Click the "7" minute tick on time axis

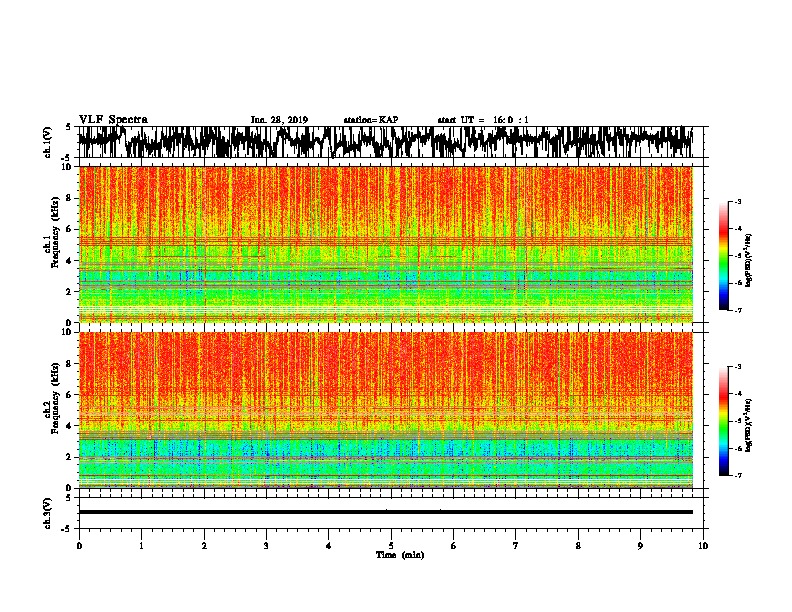point(516,546)
